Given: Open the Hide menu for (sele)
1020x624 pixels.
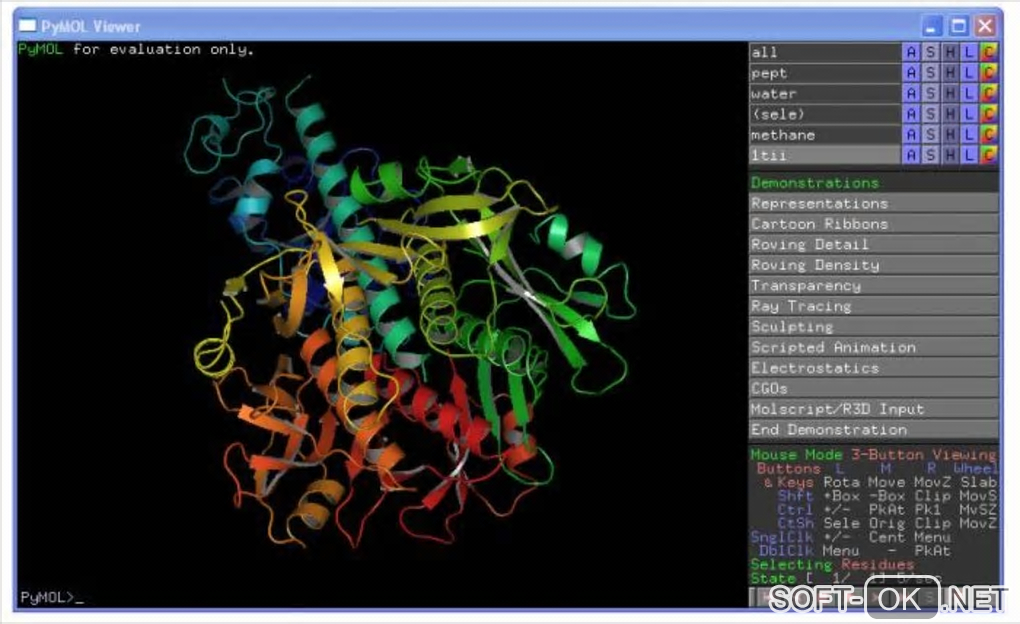Looking at the screenshot, I should click(950, 114).
